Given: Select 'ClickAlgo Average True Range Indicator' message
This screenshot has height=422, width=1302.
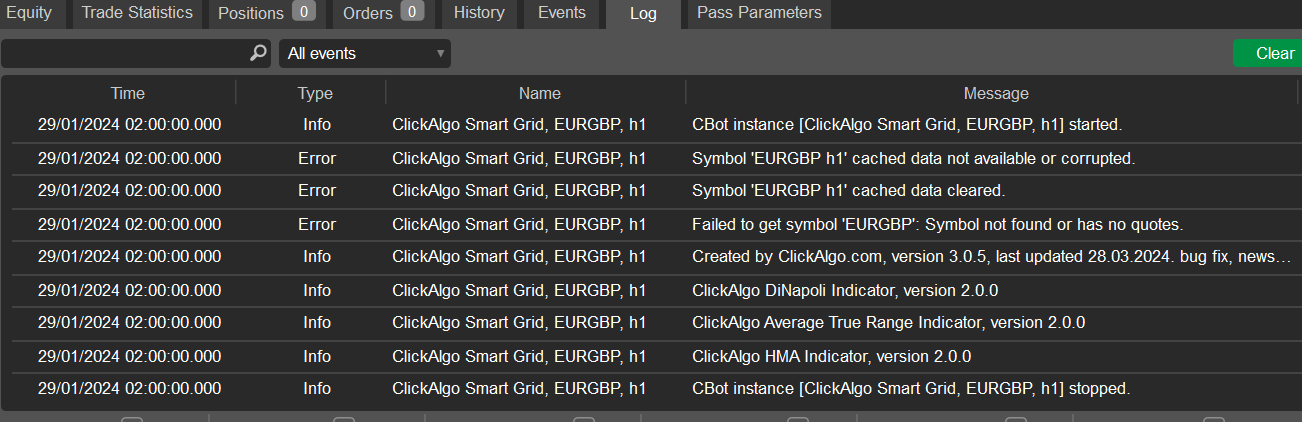Looking at the screenshot, I should [888, 322].
